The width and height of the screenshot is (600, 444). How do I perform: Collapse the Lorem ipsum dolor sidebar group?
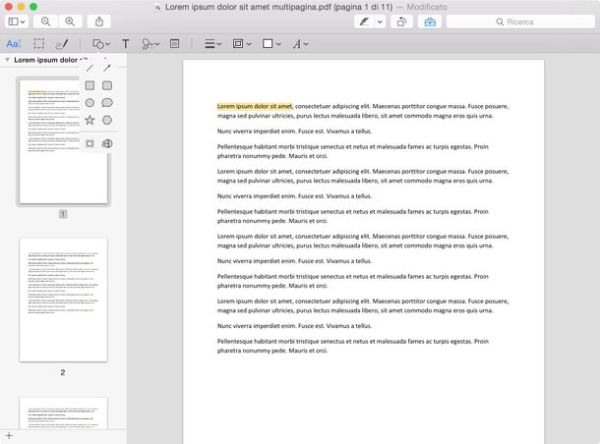coord(7,60)
